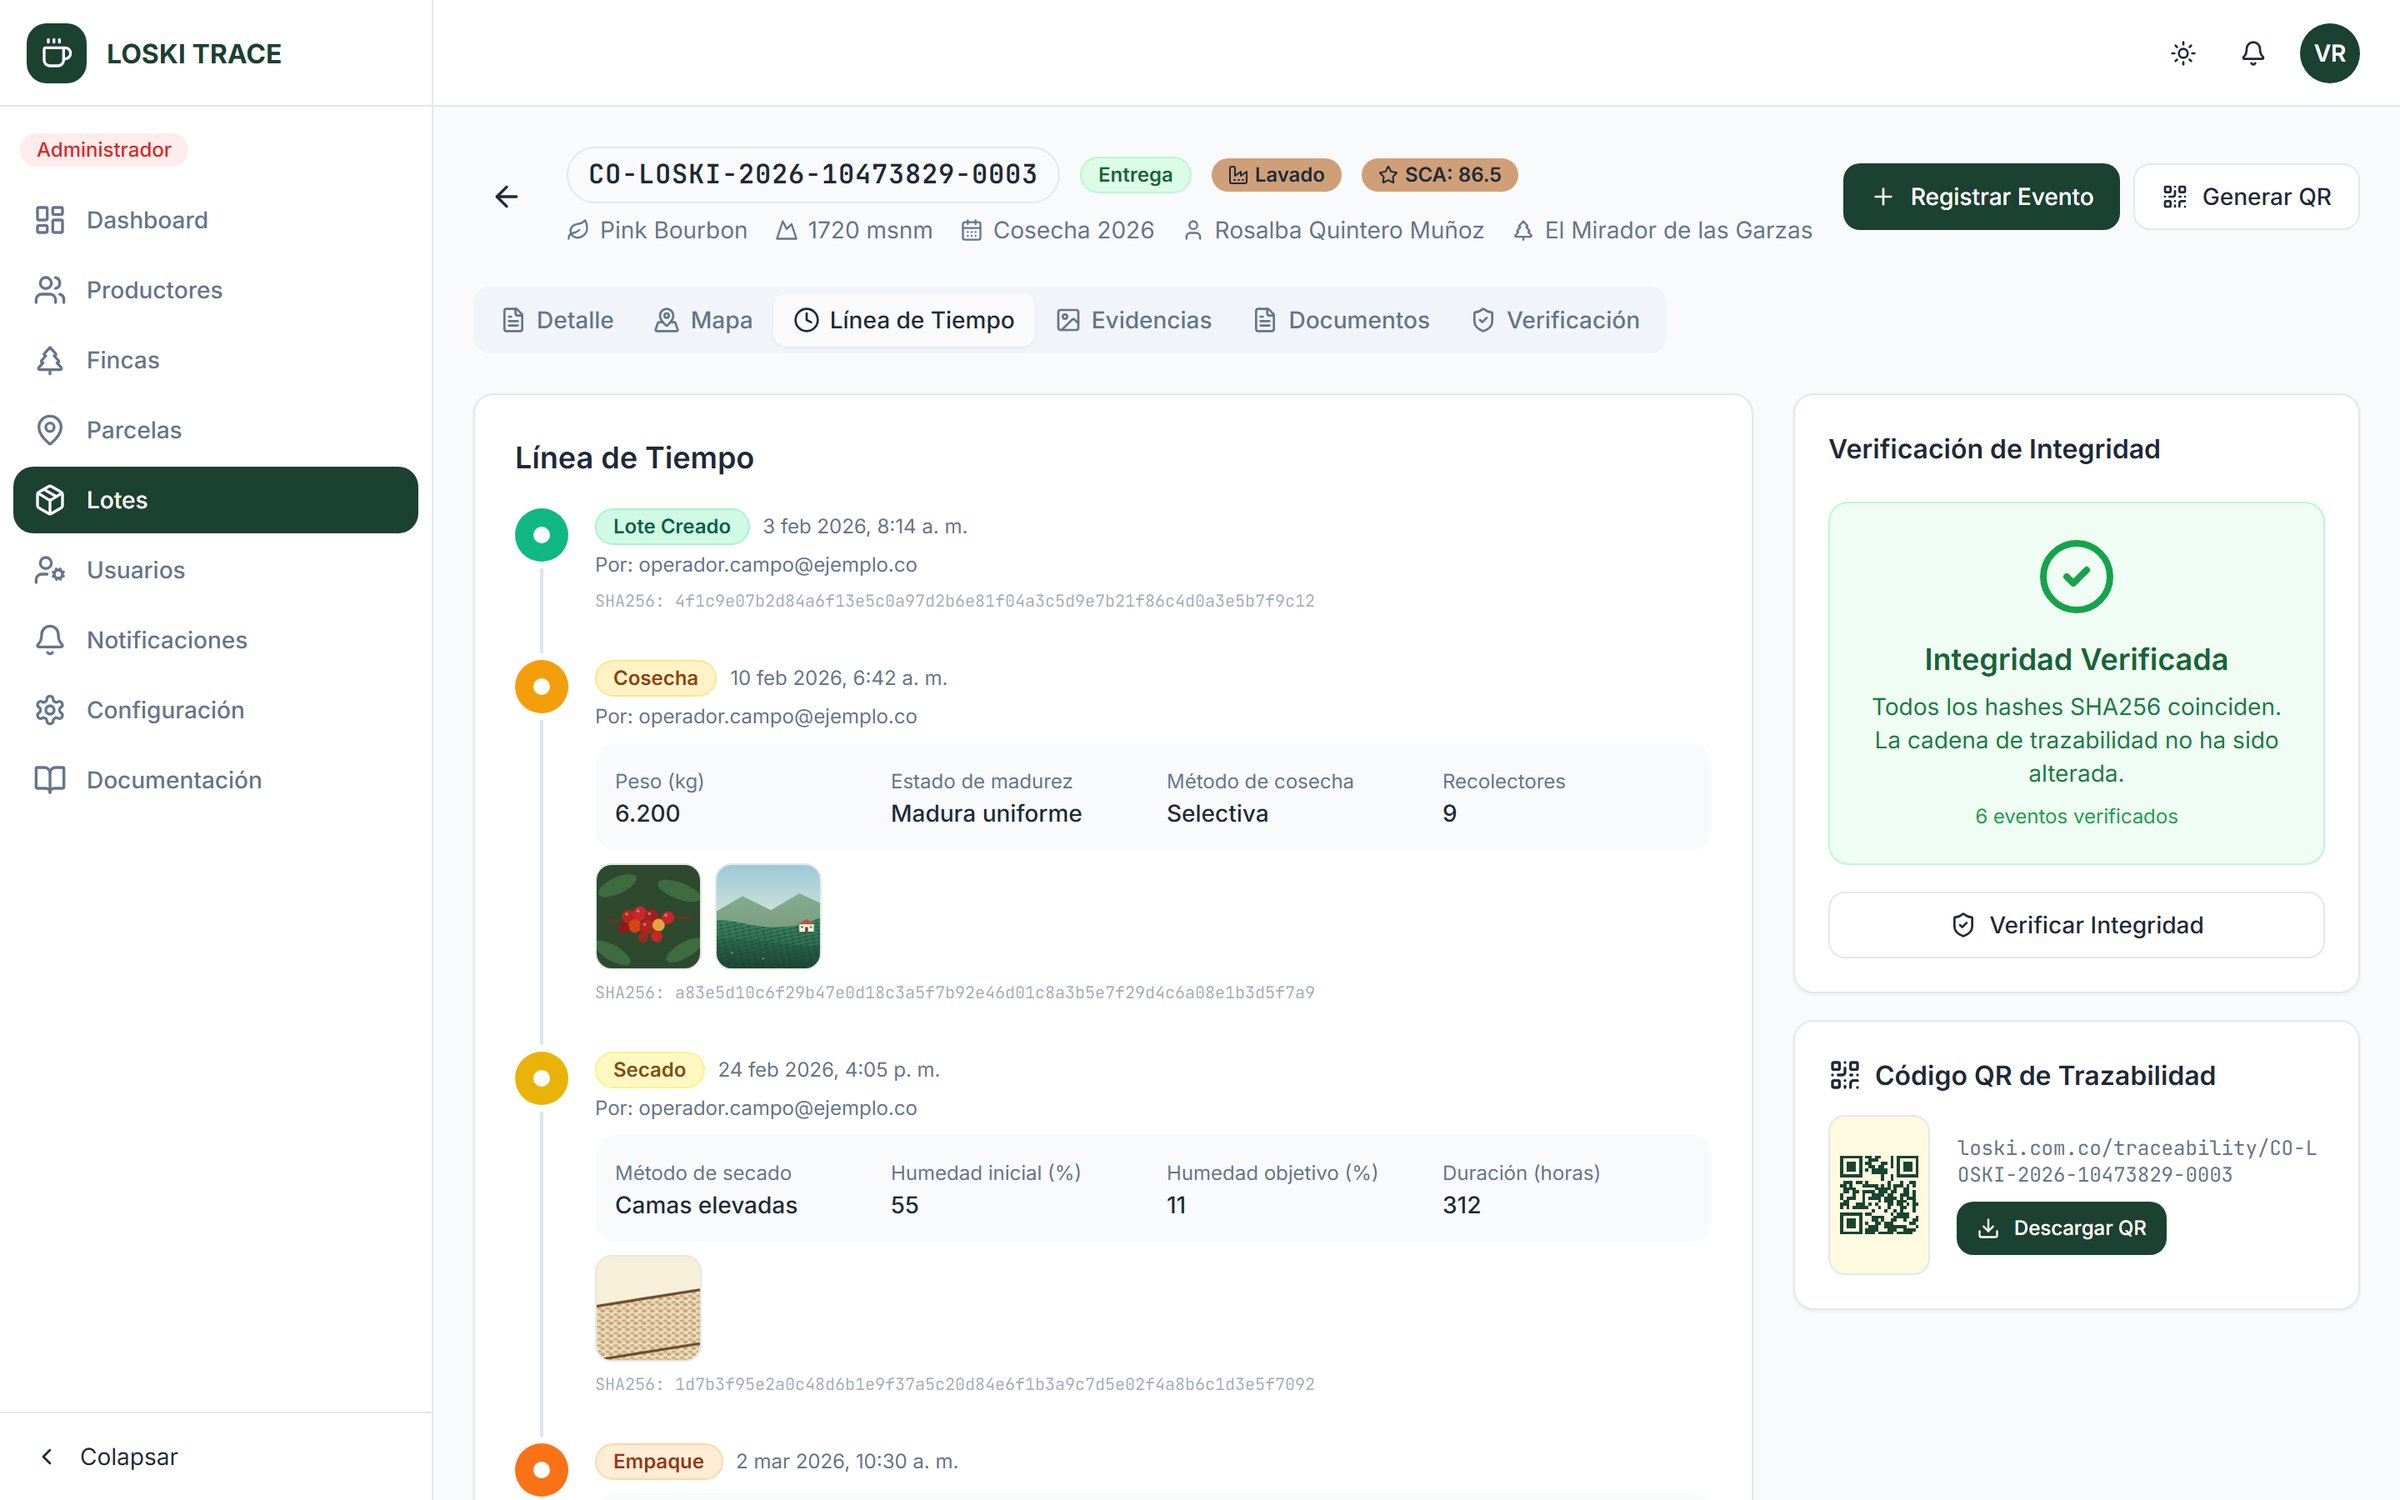Screen dimensions: 2400x1500
Task: Click the Administrador role badge
Action: tap(104, 149)
